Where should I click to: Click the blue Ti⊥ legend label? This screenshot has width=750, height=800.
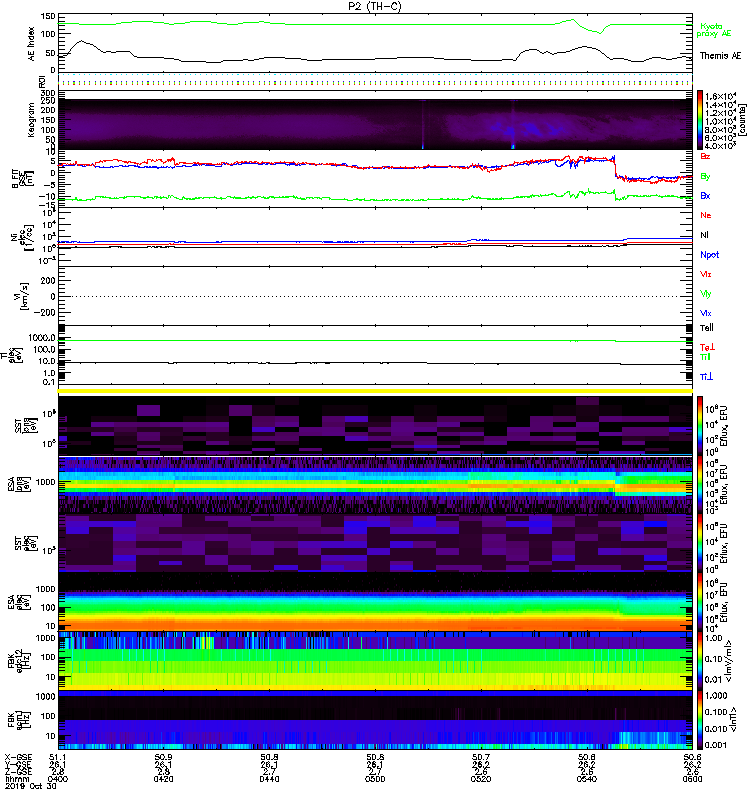coord(706,377)
